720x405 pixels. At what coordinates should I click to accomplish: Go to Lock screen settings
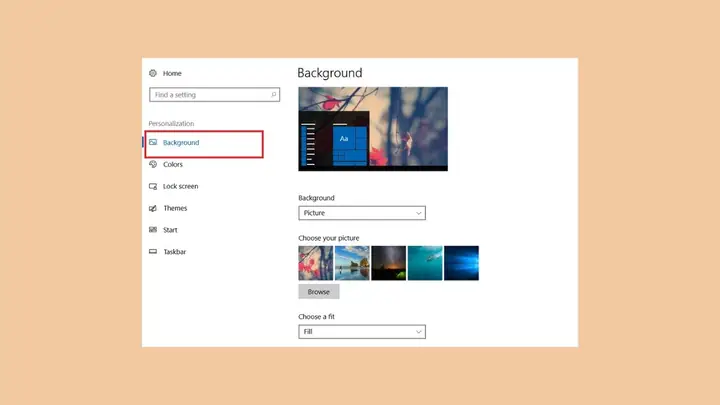click(180, 186)
